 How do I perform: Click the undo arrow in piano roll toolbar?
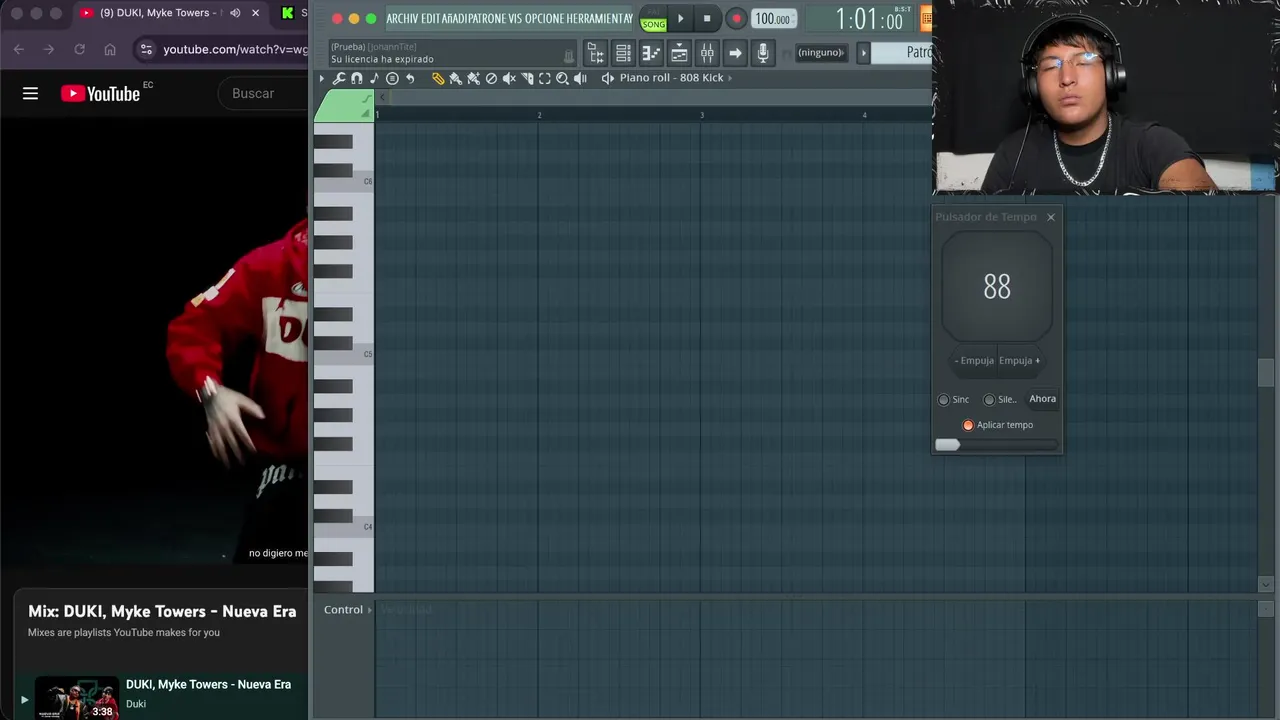(410, 78)
